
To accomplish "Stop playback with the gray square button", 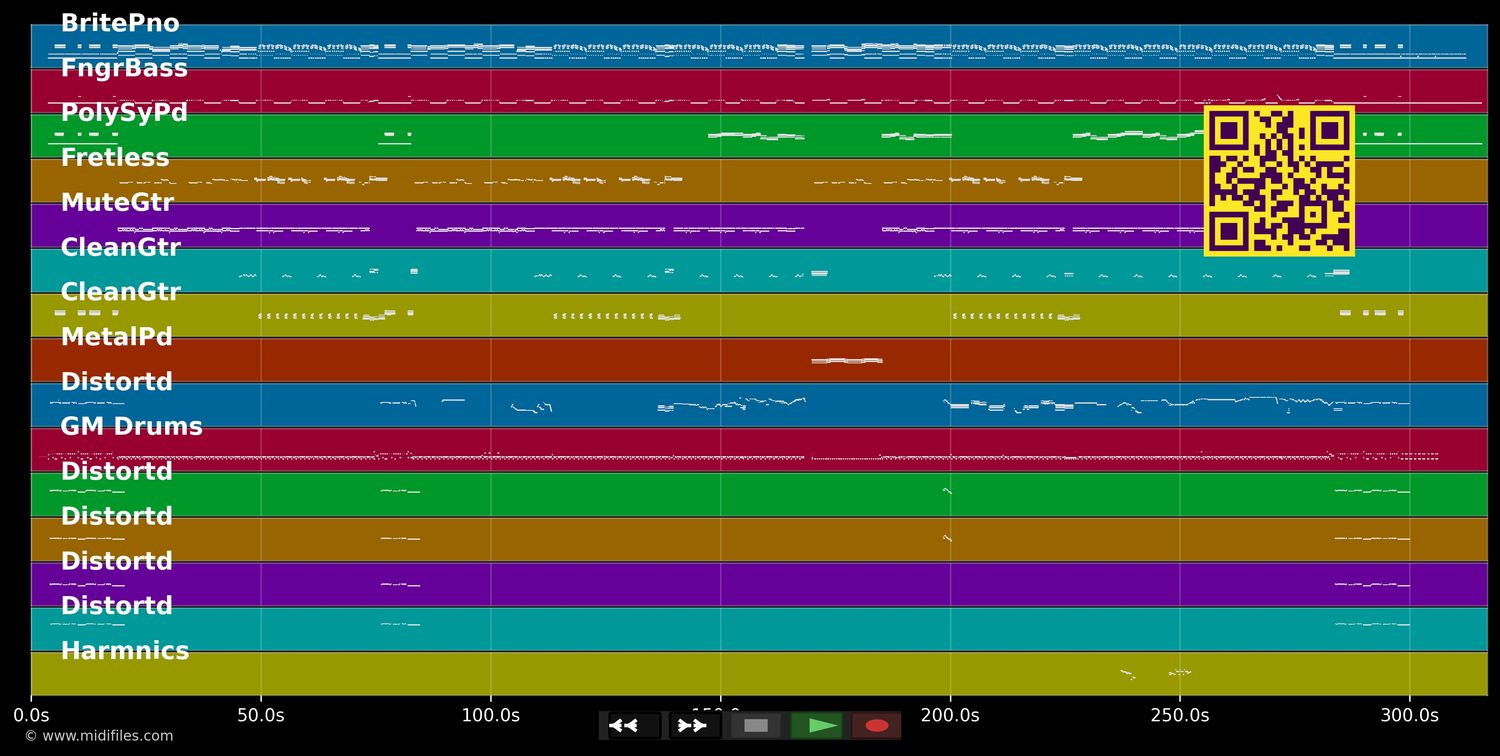I will [x=756, y=726].
